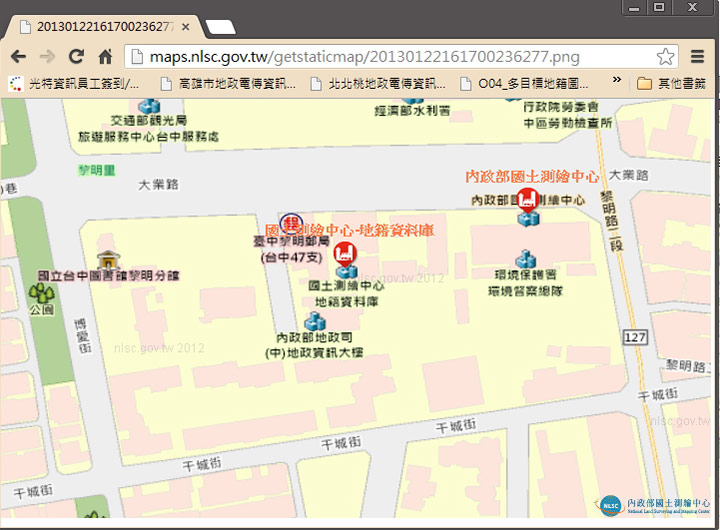Click the (中)地政資訊大樓 map label
Screen dimensions: 720x530
pyautogui.click(x=314, y=353)
